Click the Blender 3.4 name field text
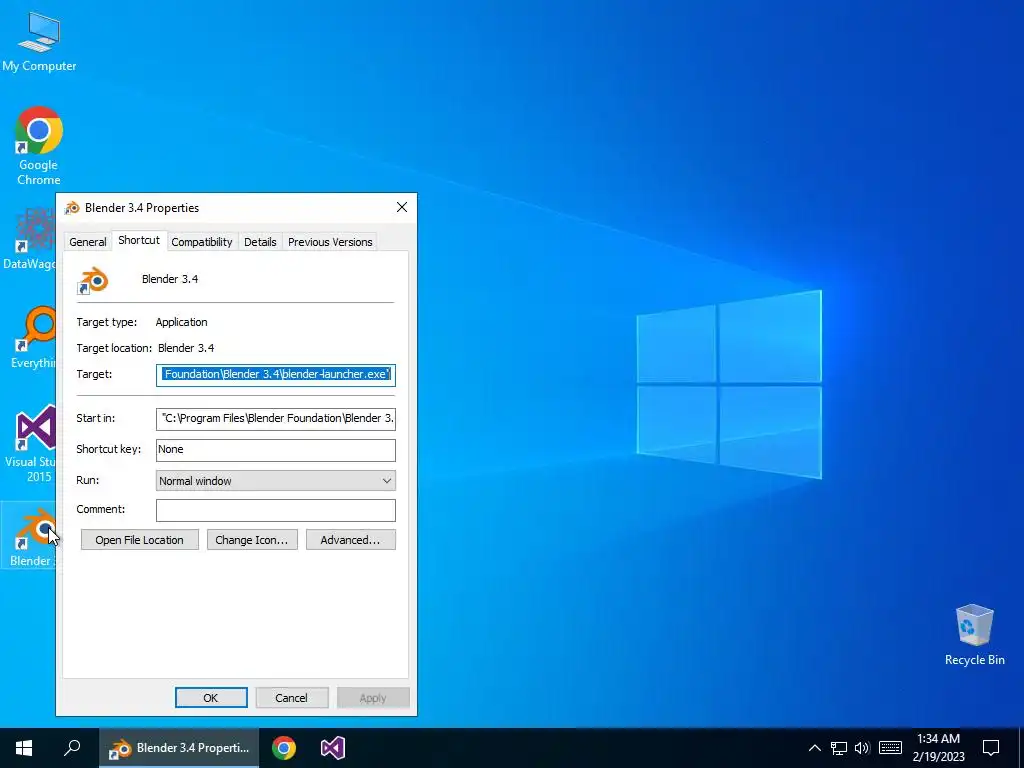The height and width of the screenshot is (768, 1024). [x=170, y=279]
